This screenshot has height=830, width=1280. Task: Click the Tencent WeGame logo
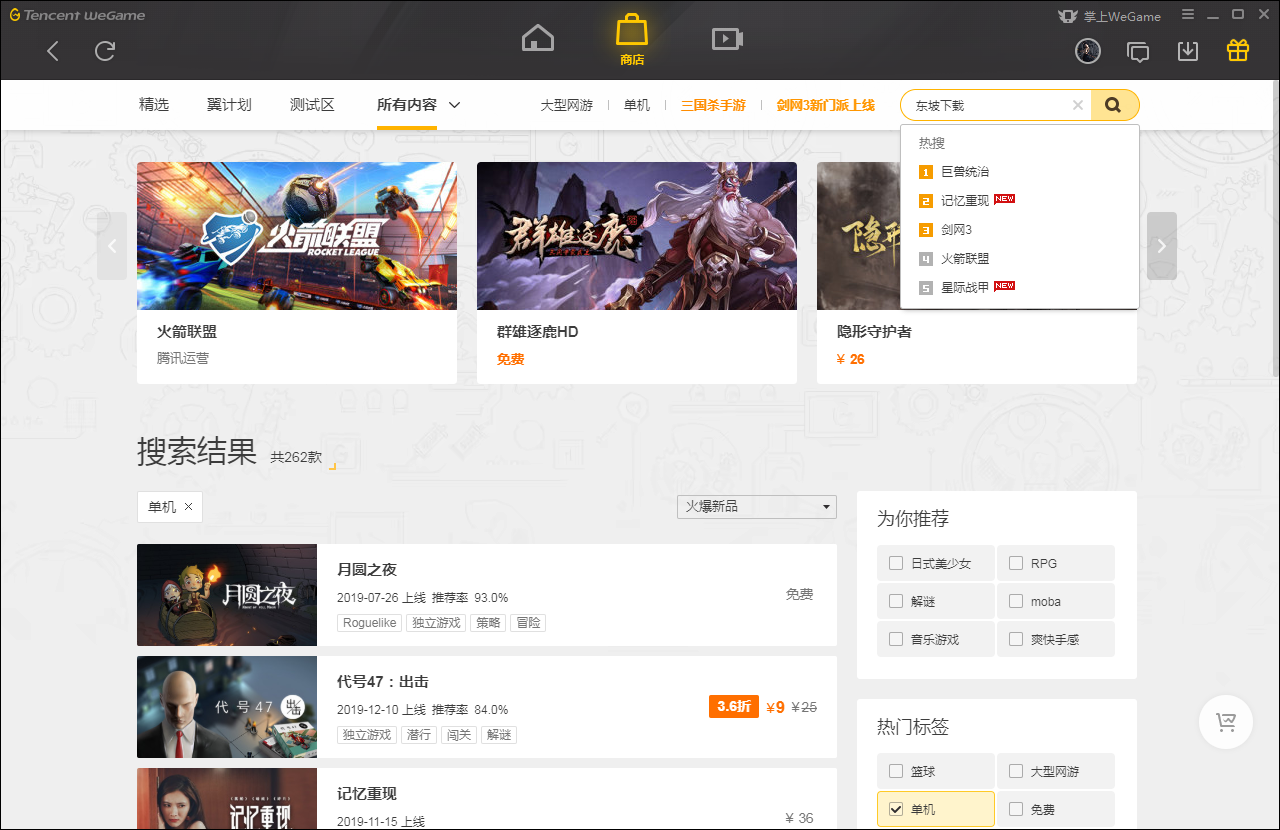[x=77, y=15]
